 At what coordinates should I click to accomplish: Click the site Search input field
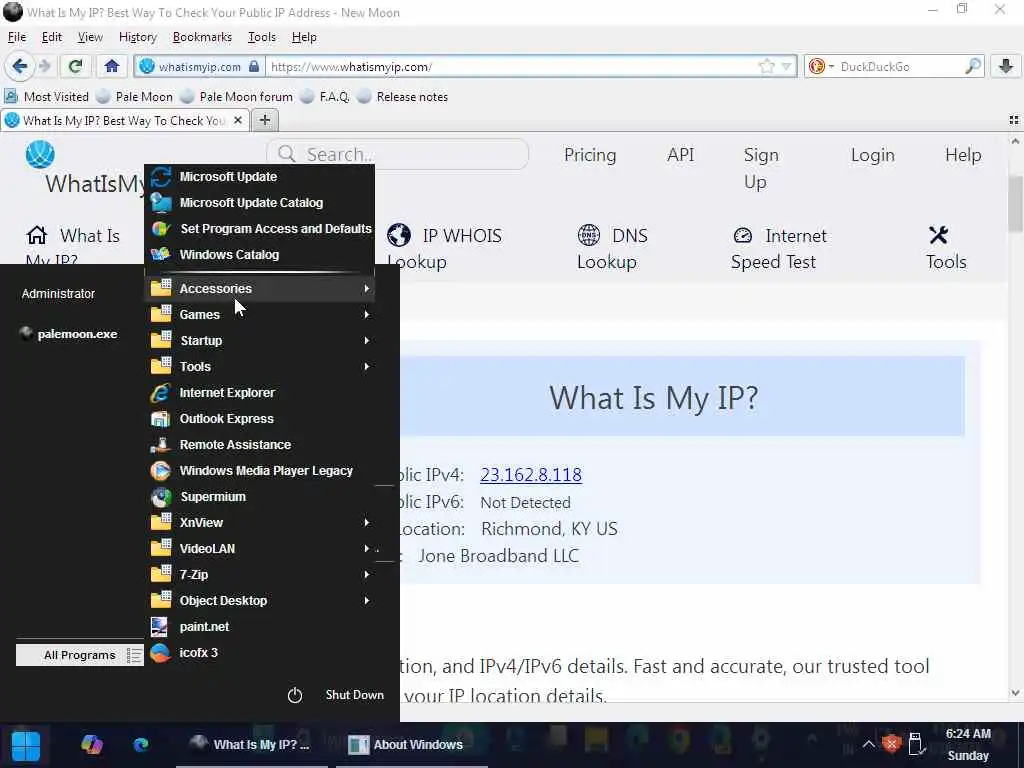point(398,154)
